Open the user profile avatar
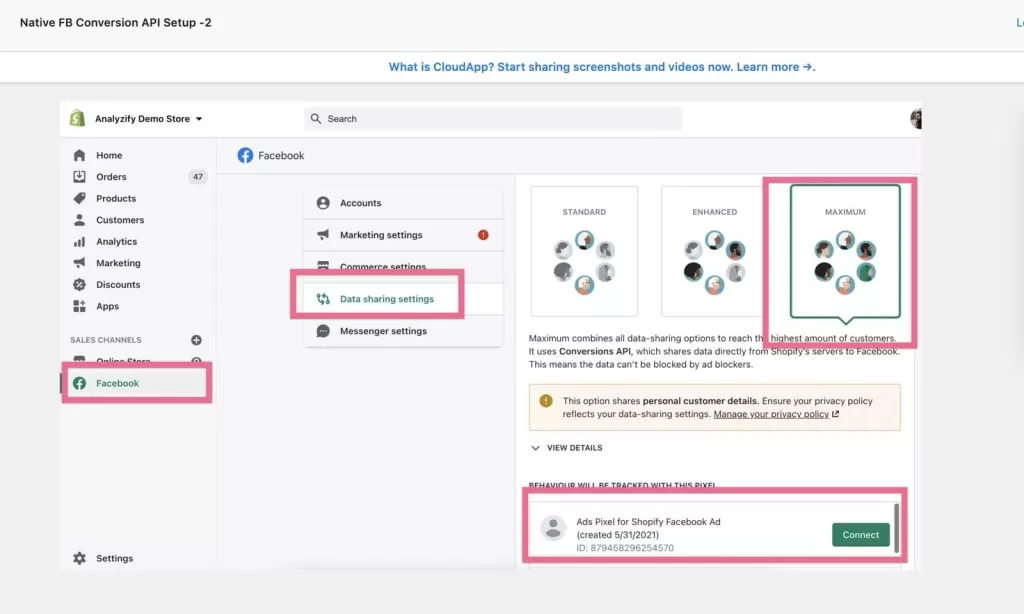This screenshot has width=1024, height=614. 916,119
